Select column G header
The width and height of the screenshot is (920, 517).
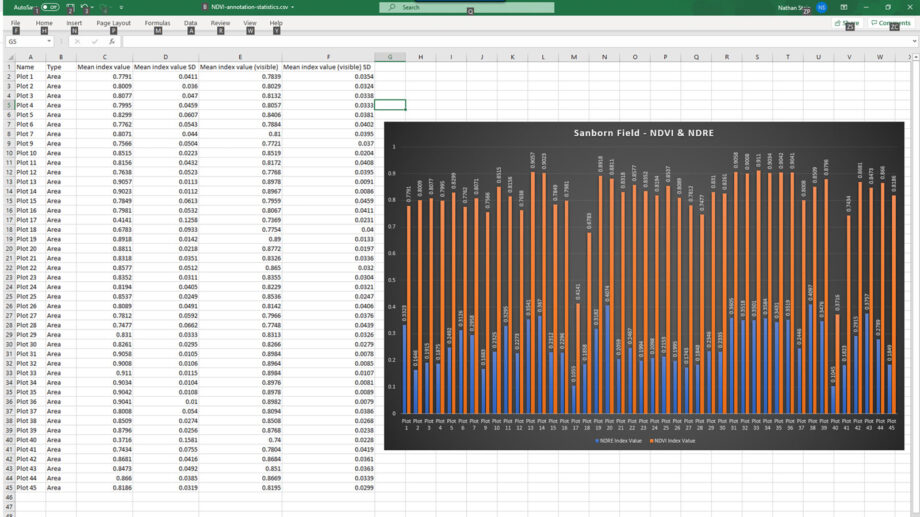coord(390,57)
